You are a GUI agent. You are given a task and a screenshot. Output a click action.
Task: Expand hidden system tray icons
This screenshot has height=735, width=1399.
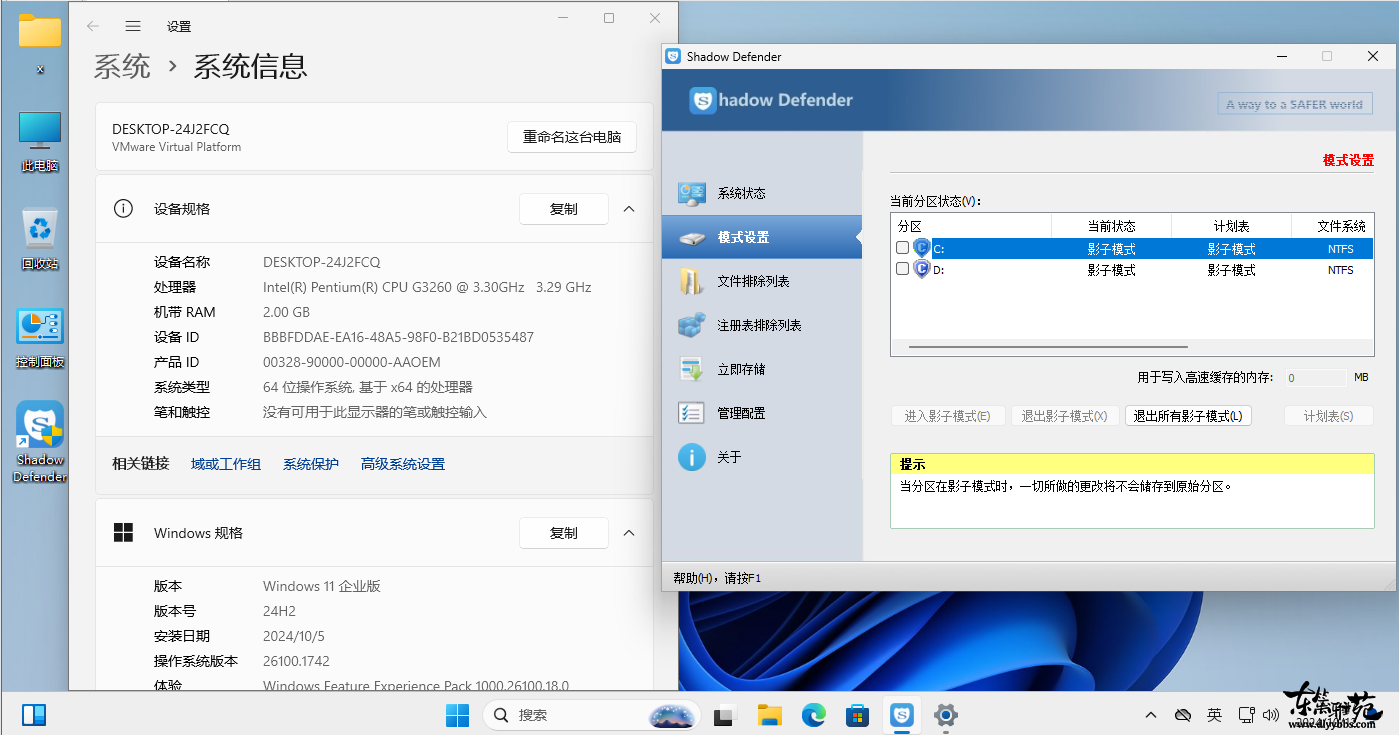[x=1151, y=715]
